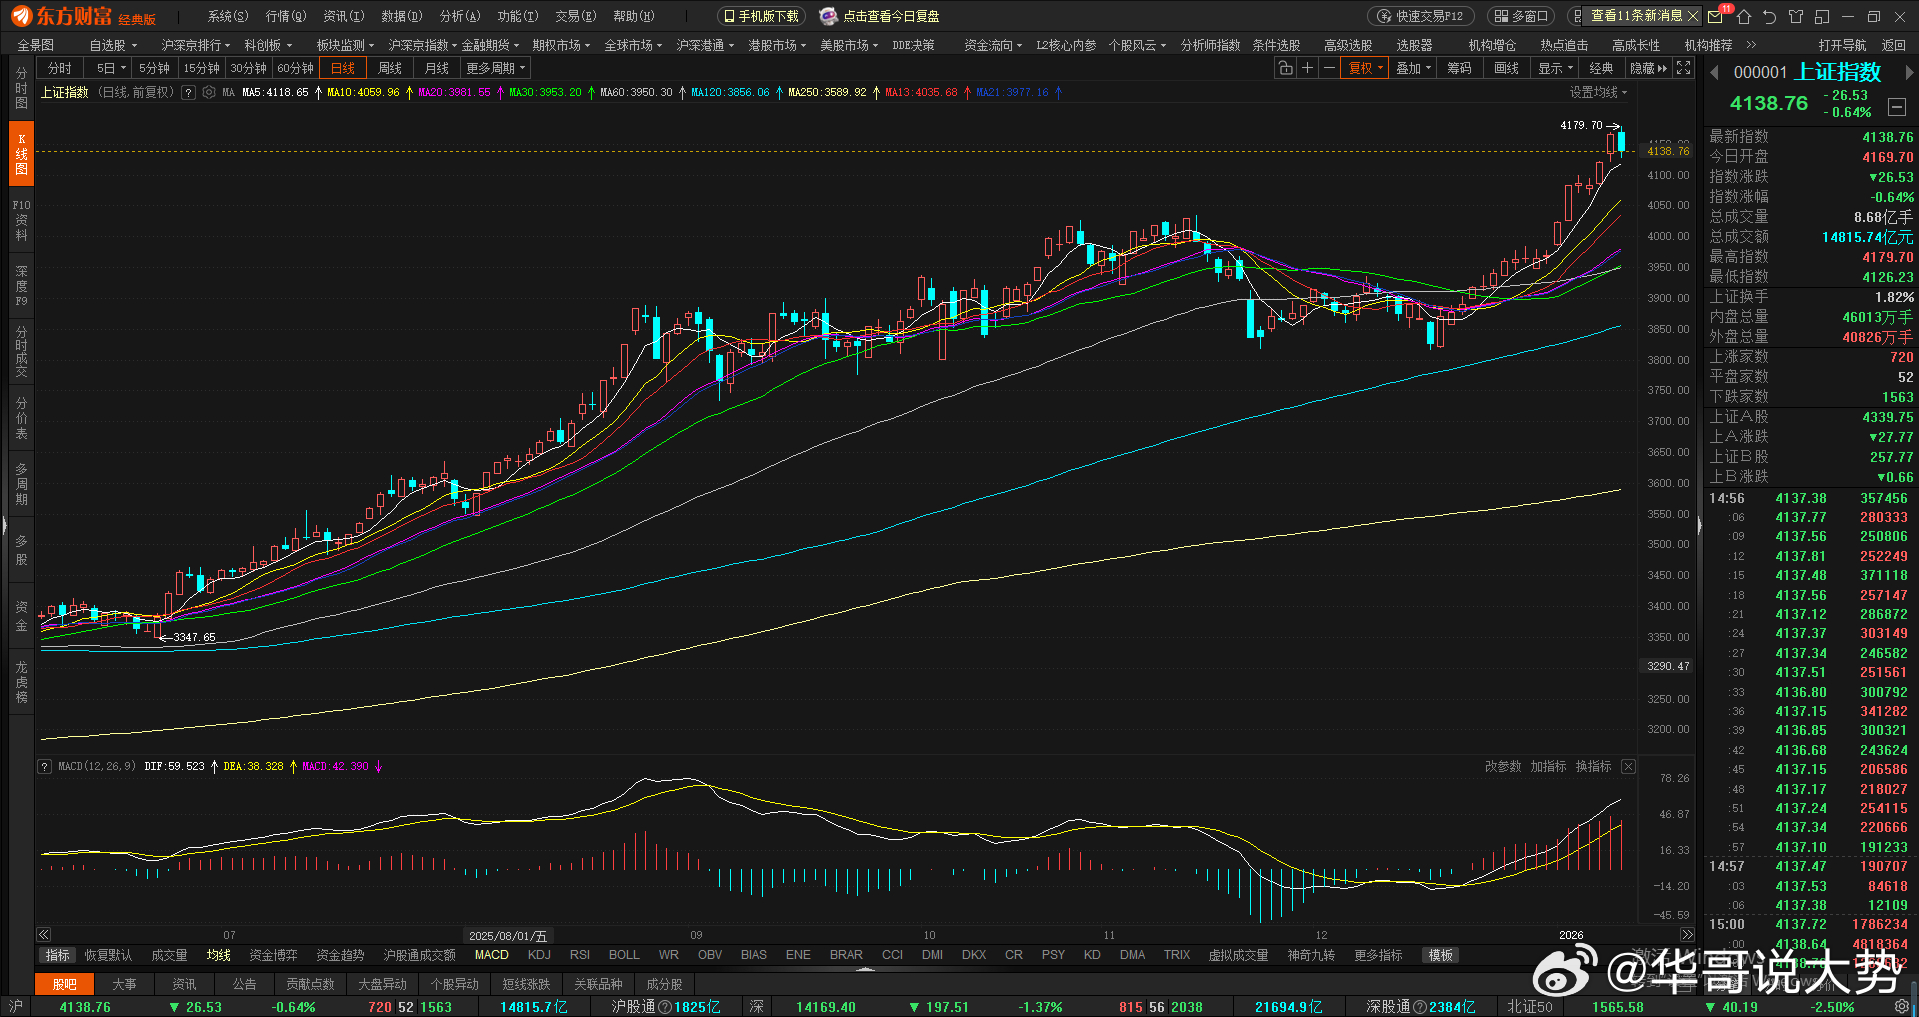
Task: Switch chart to 15分钟 period
Action: (201, 68)
